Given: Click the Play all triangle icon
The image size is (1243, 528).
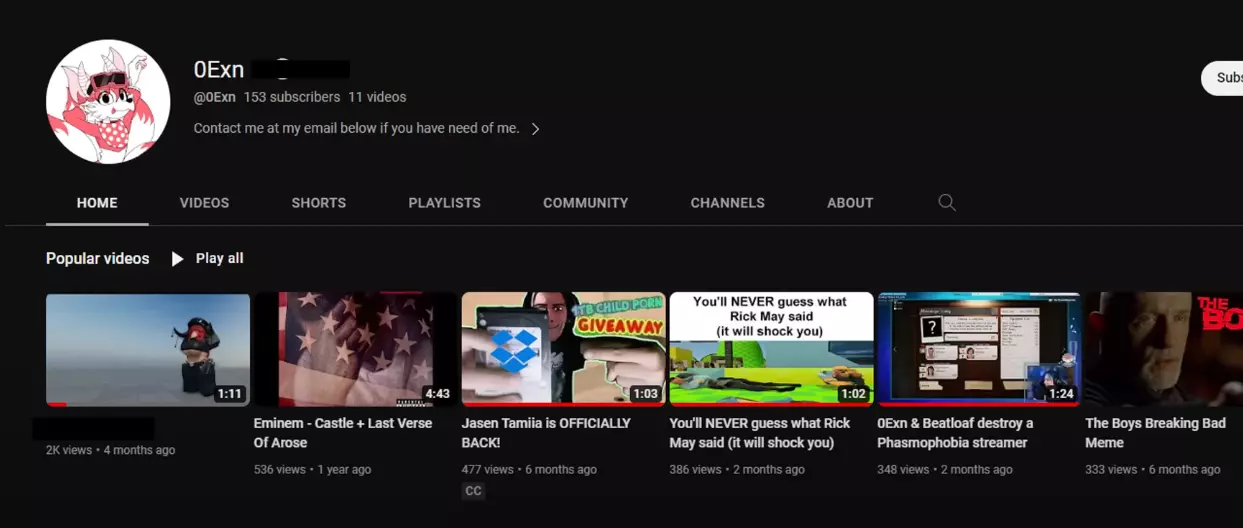Looking at the screenshot, I should 177,259.
